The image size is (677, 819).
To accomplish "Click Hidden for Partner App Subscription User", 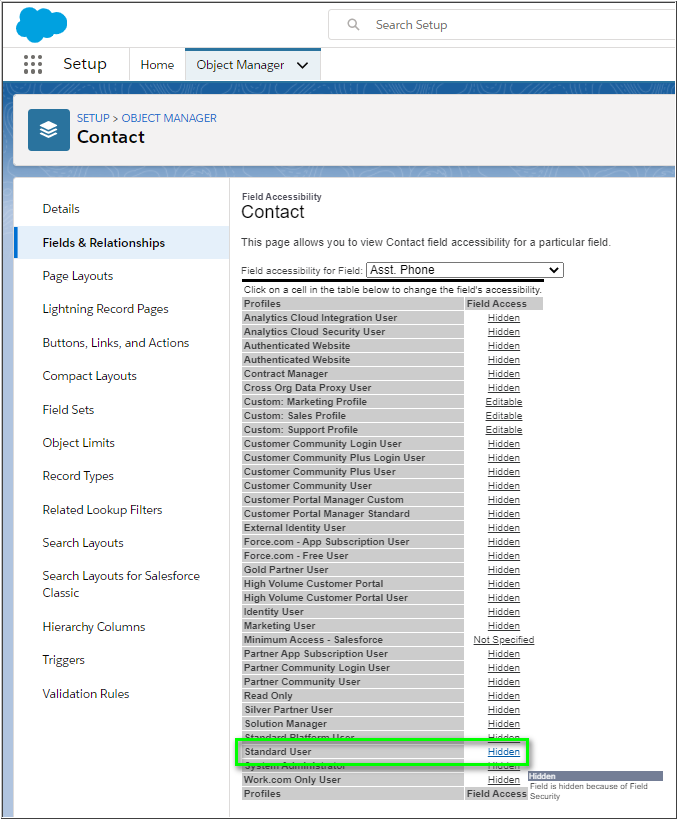I will [x=504, y=654].
